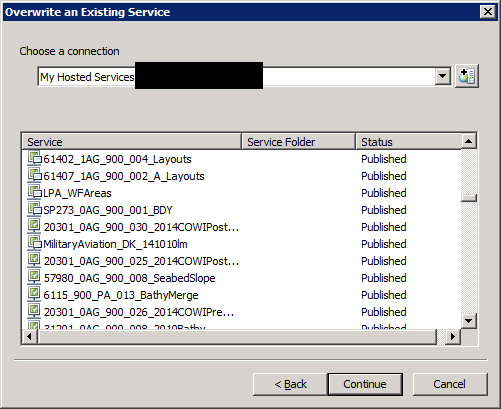Click the Continue button
Screen dimensions: 501x409
[365, 384]
